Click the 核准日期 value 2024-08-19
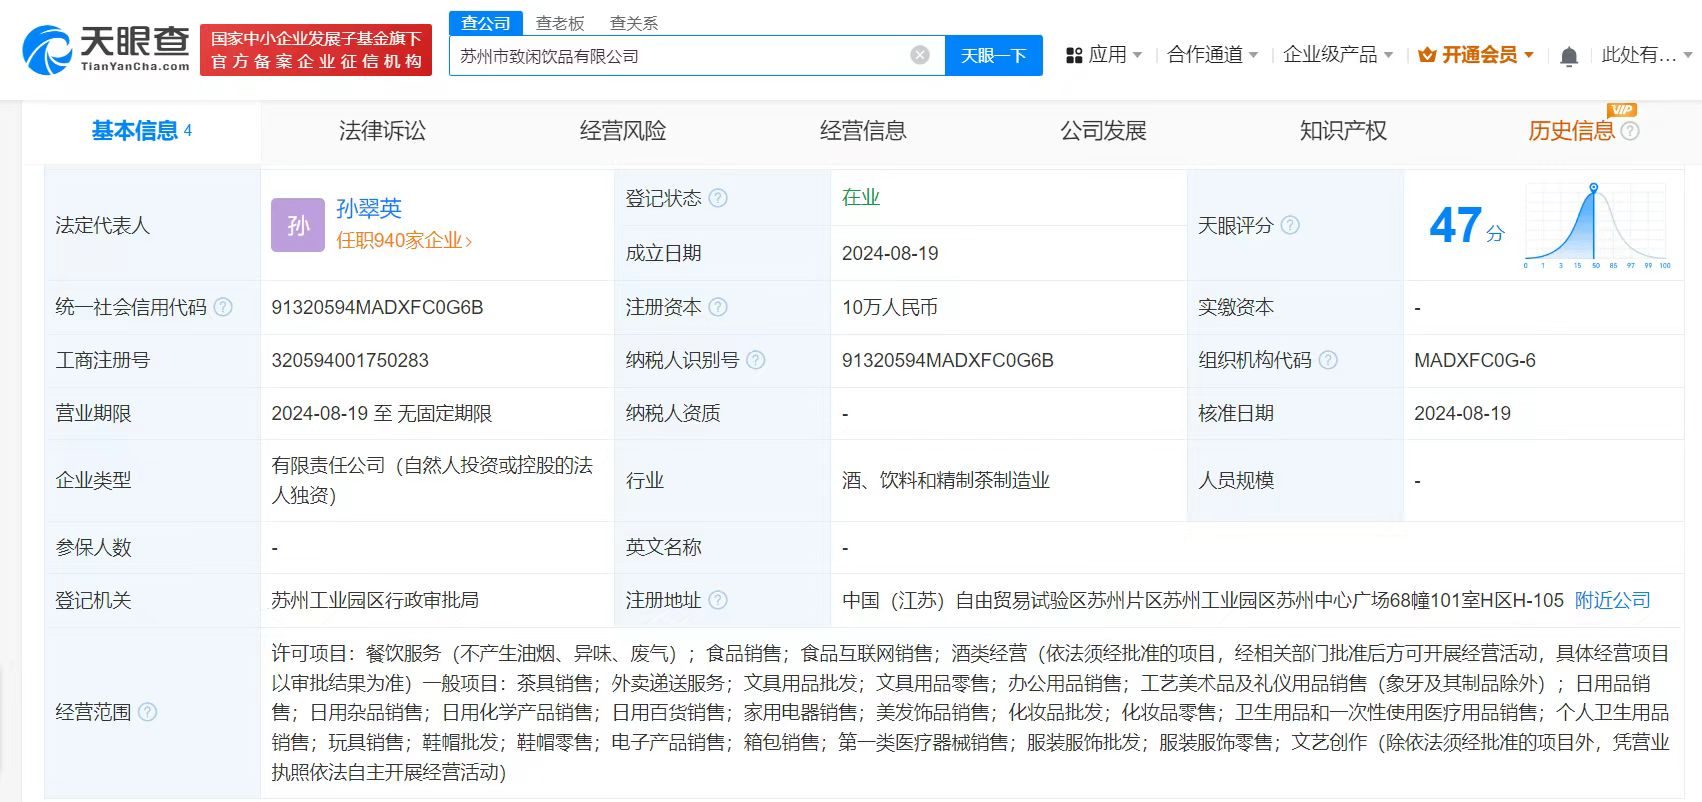The width and height of the screenshot is (1702, 802). click(x=1462, y=413)
